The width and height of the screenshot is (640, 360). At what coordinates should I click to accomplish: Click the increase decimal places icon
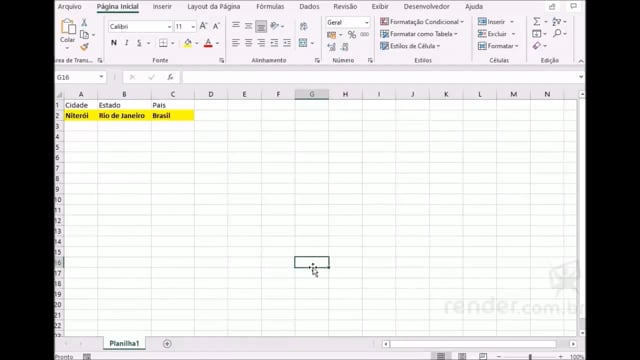point(331,47)
